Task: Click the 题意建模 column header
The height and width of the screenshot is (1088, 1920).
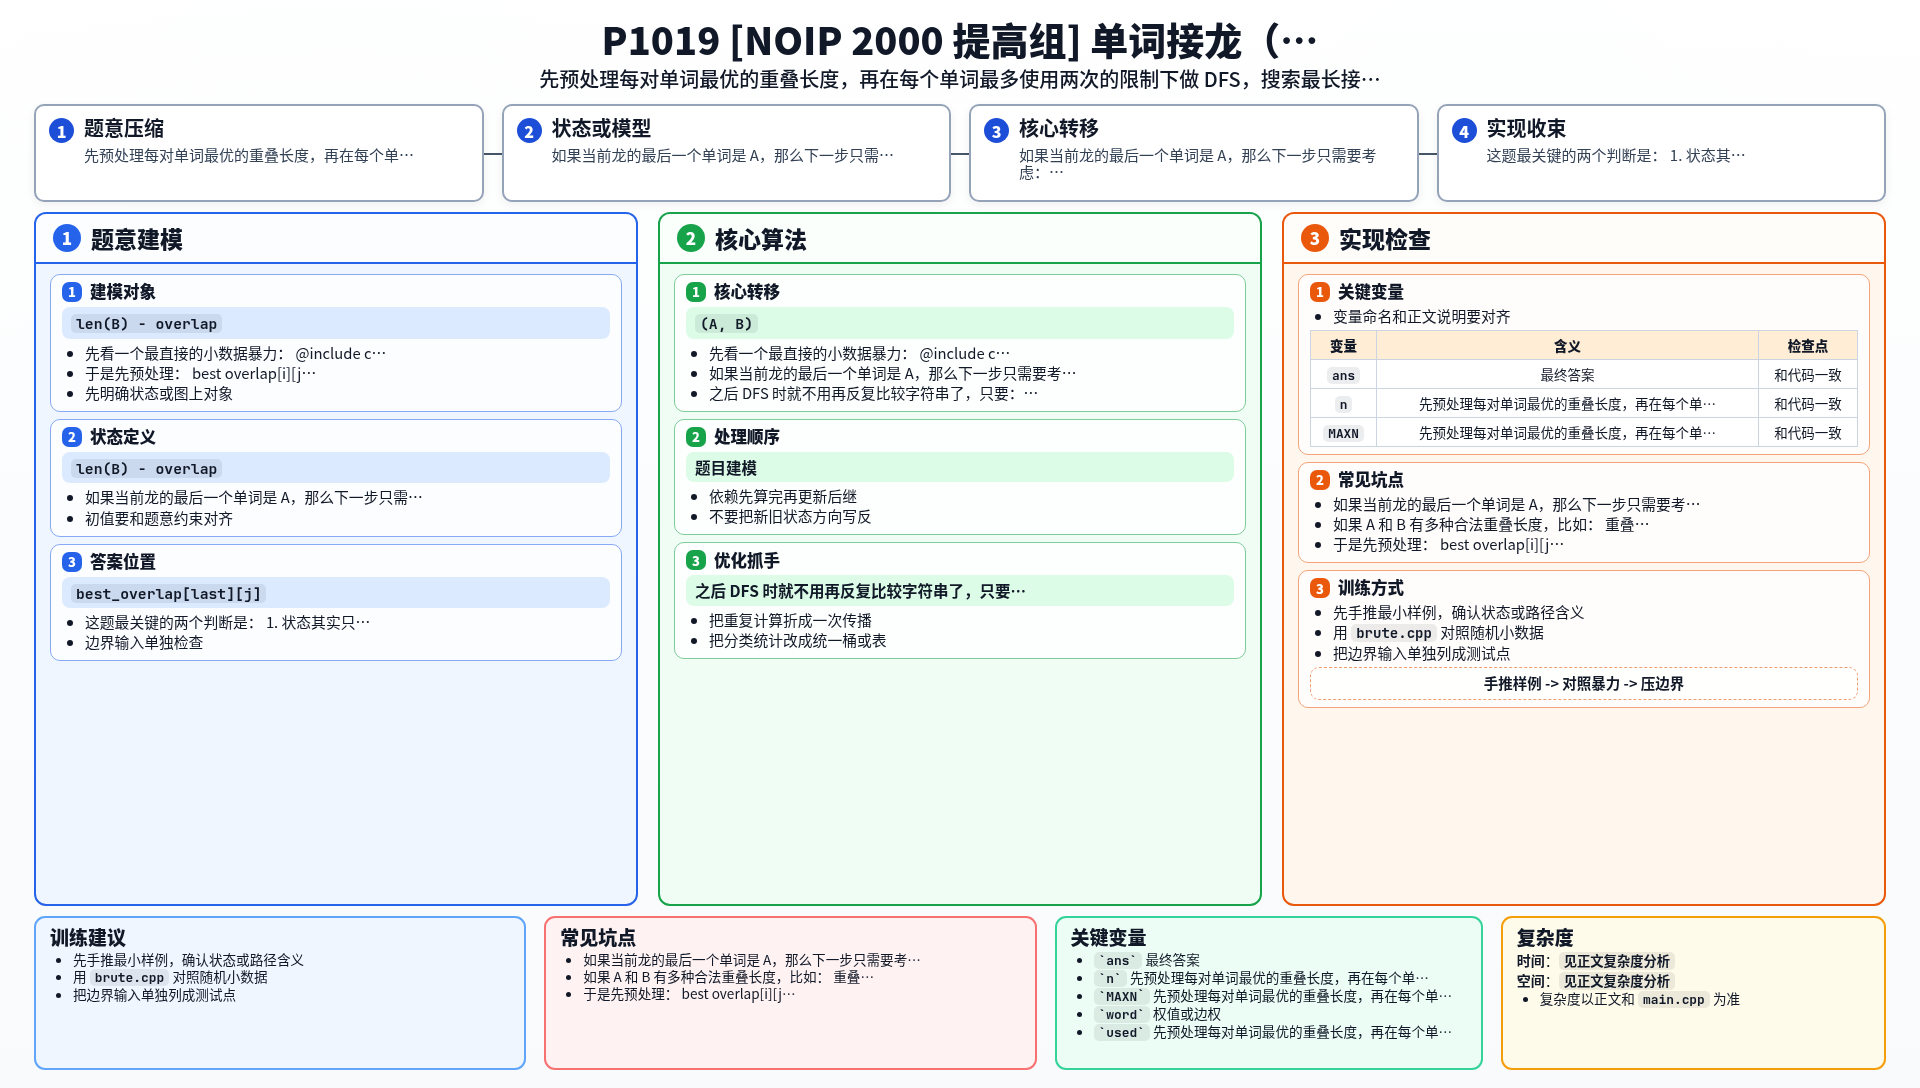Action: coord(336,239)
